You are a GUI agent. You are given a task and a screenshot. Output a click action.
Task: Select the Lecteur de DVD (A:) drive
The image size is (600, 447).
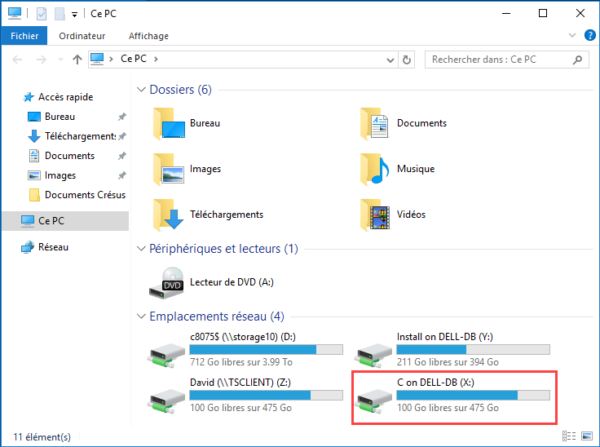(211, 283)
